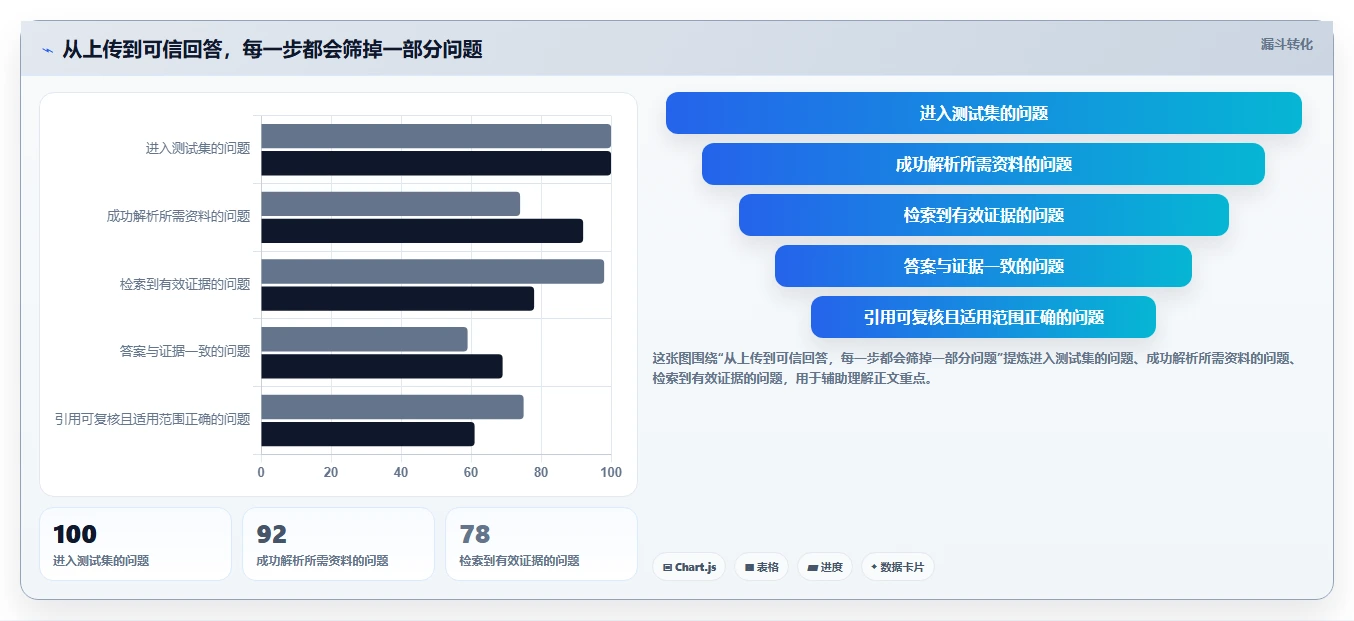The width and height of the screenshot is (1354, 621).
Task: Click the 表格 chip
Action: pyautogui.click(x=762, y=567)
